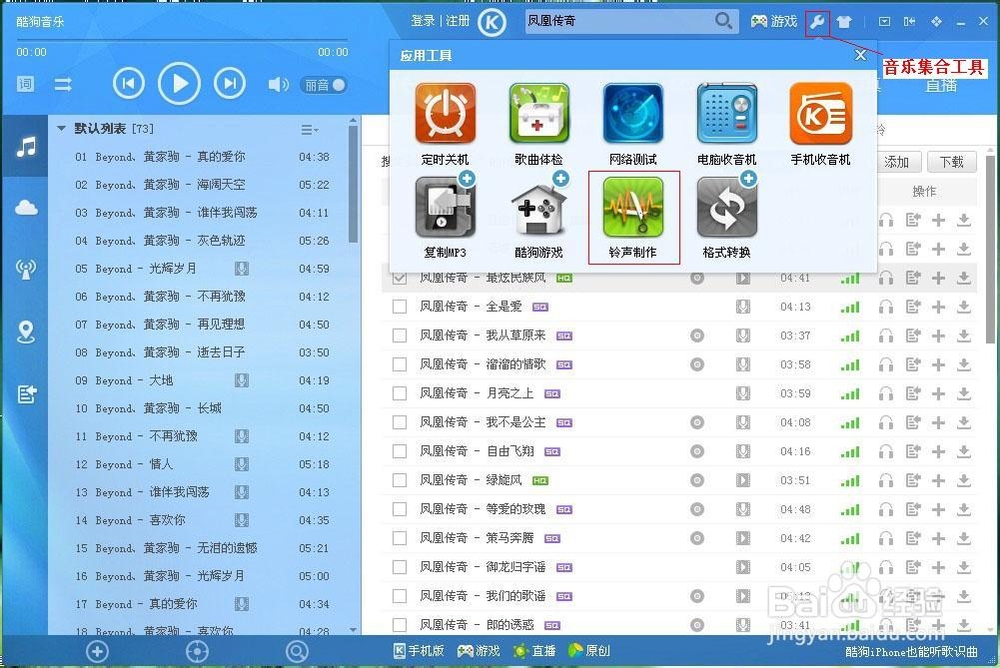Click the wrench tools icon in title bar

tap(818, 21)
